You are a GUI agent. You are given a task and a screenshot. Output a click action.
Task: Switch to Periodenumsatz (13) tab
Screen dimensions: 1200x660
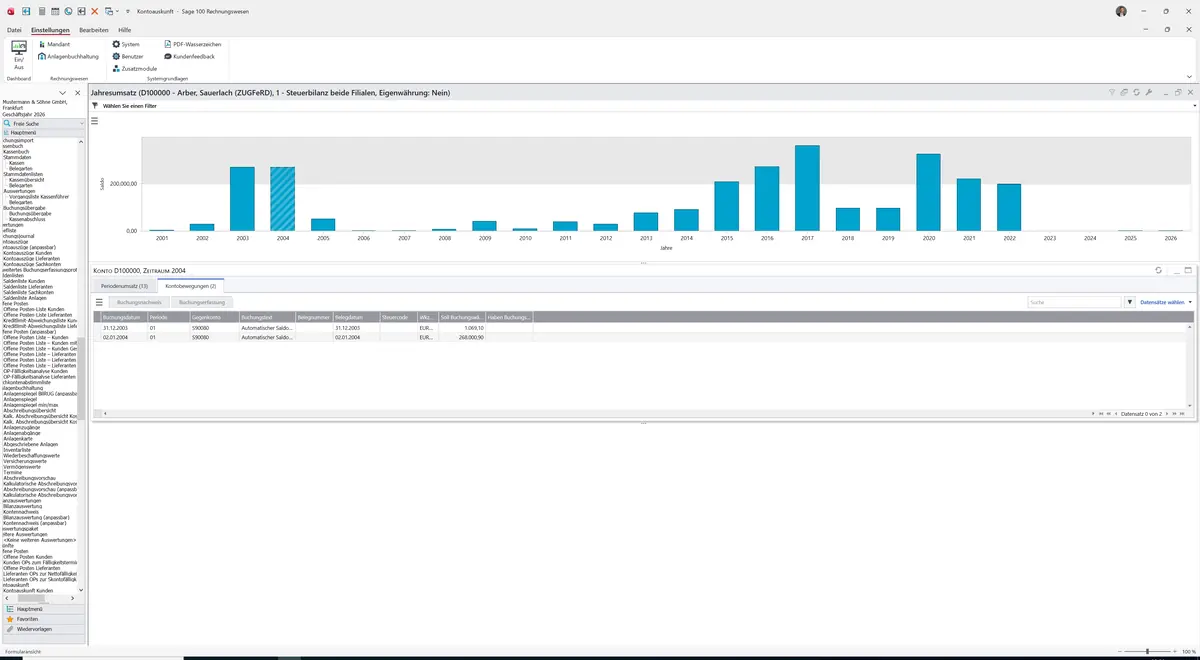click(125, 286)
